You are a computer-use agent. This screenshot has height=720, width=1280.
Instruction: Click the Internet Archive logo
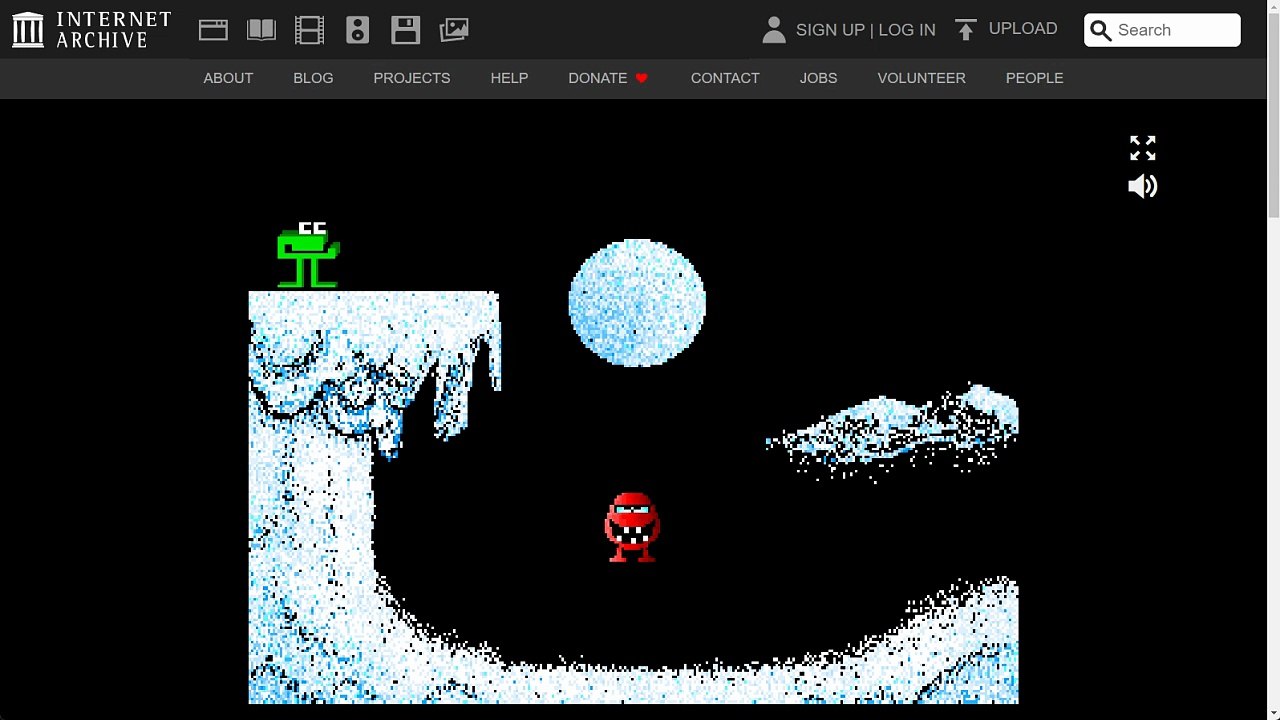click(x=92, y=30)
